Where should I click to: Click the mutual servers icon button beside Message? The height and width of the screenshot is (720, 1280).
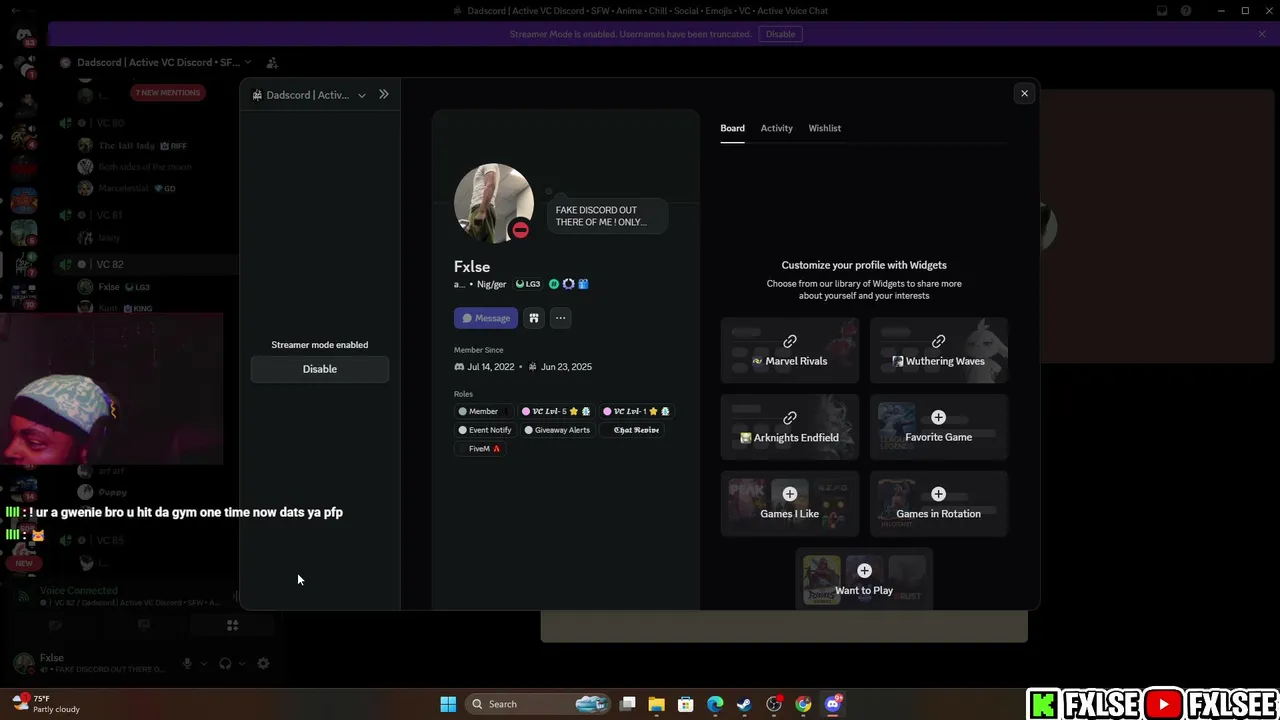534,318
